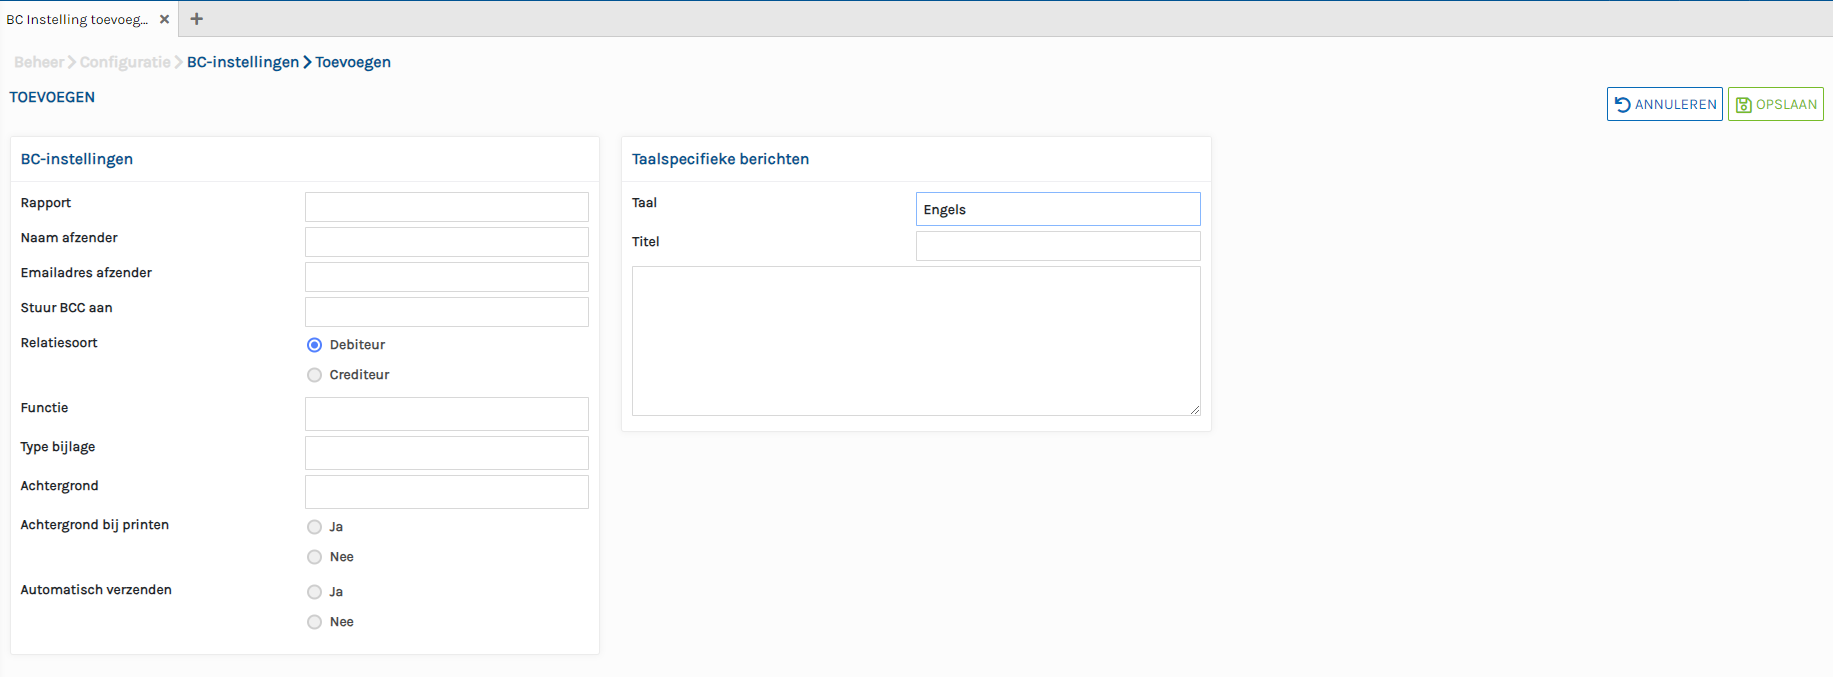Open the Functie dropdown field
Viewport: 1833px width, 677px height.
[x=446, y=414]
